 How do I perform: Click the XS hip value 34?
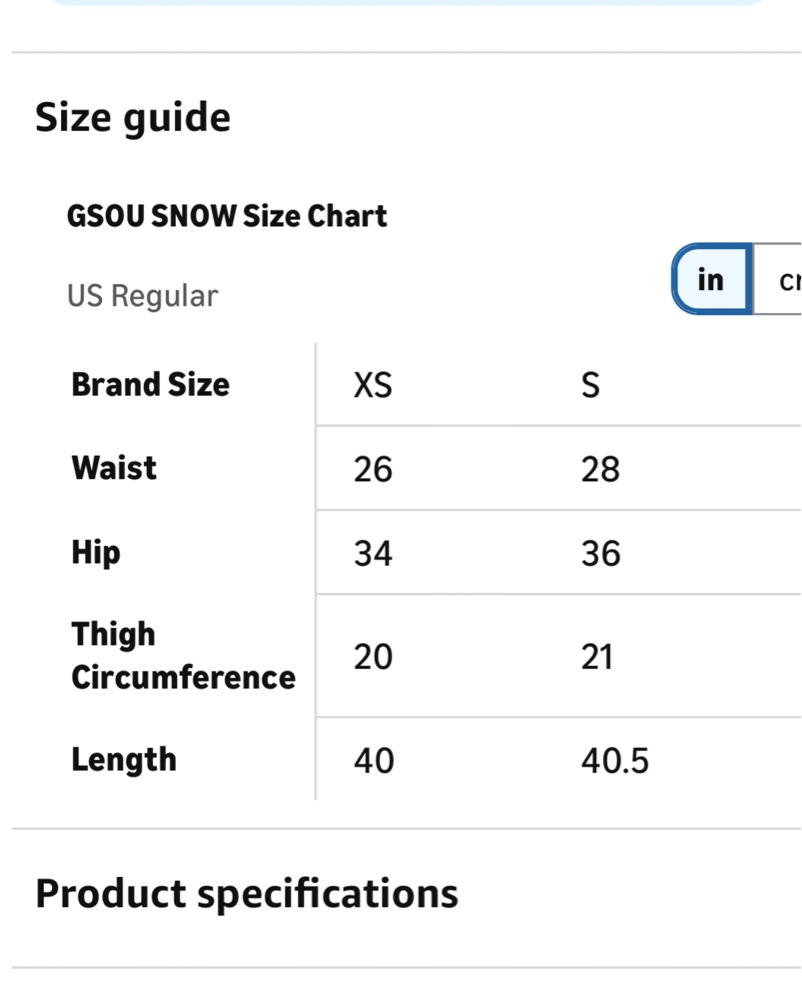click(373, 554)
